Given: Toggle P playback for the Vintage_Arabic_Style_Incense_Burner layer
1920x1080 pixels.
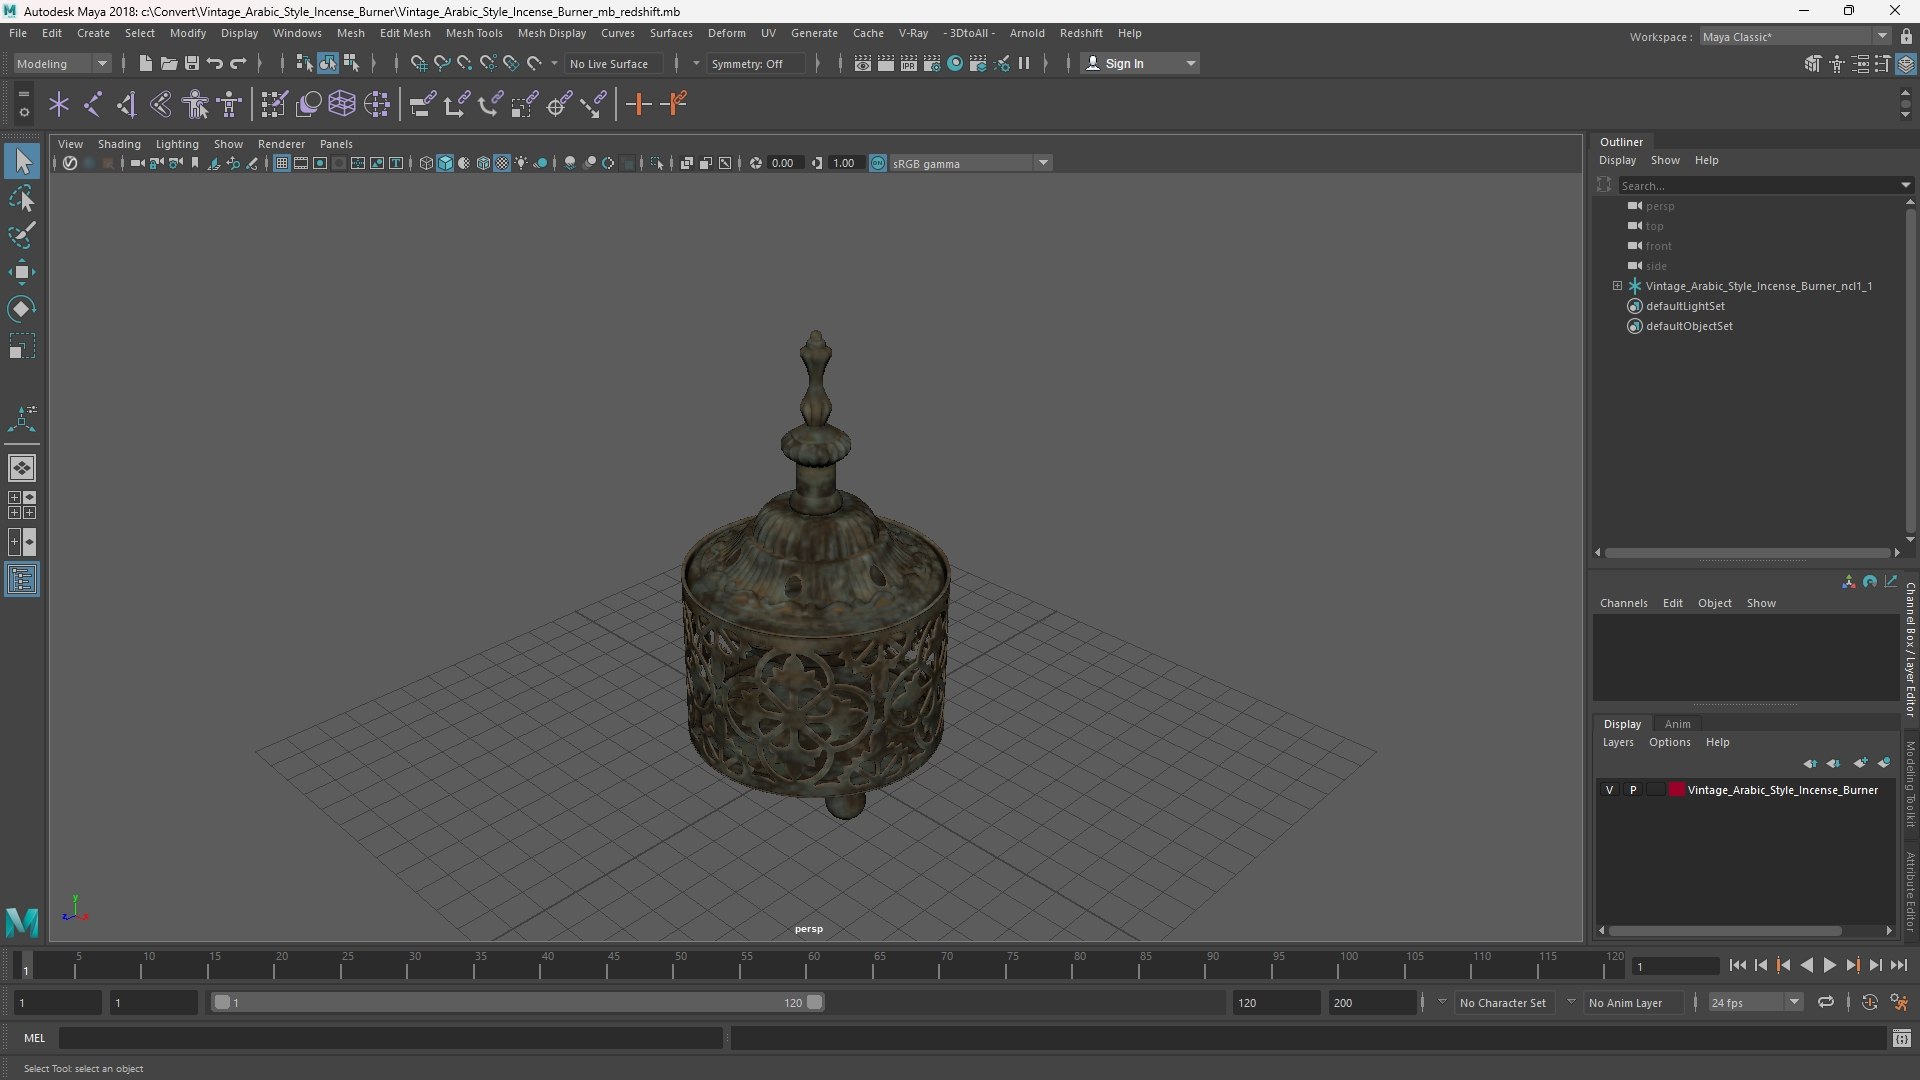Looking at the screenshot, I should point(1633,790).
